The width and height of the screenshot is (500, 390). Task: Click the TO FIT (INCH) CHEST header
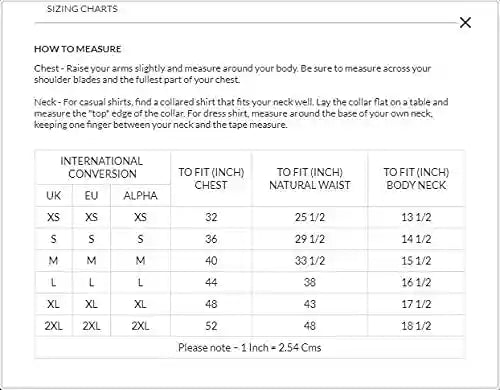click(x=211, y=179)
